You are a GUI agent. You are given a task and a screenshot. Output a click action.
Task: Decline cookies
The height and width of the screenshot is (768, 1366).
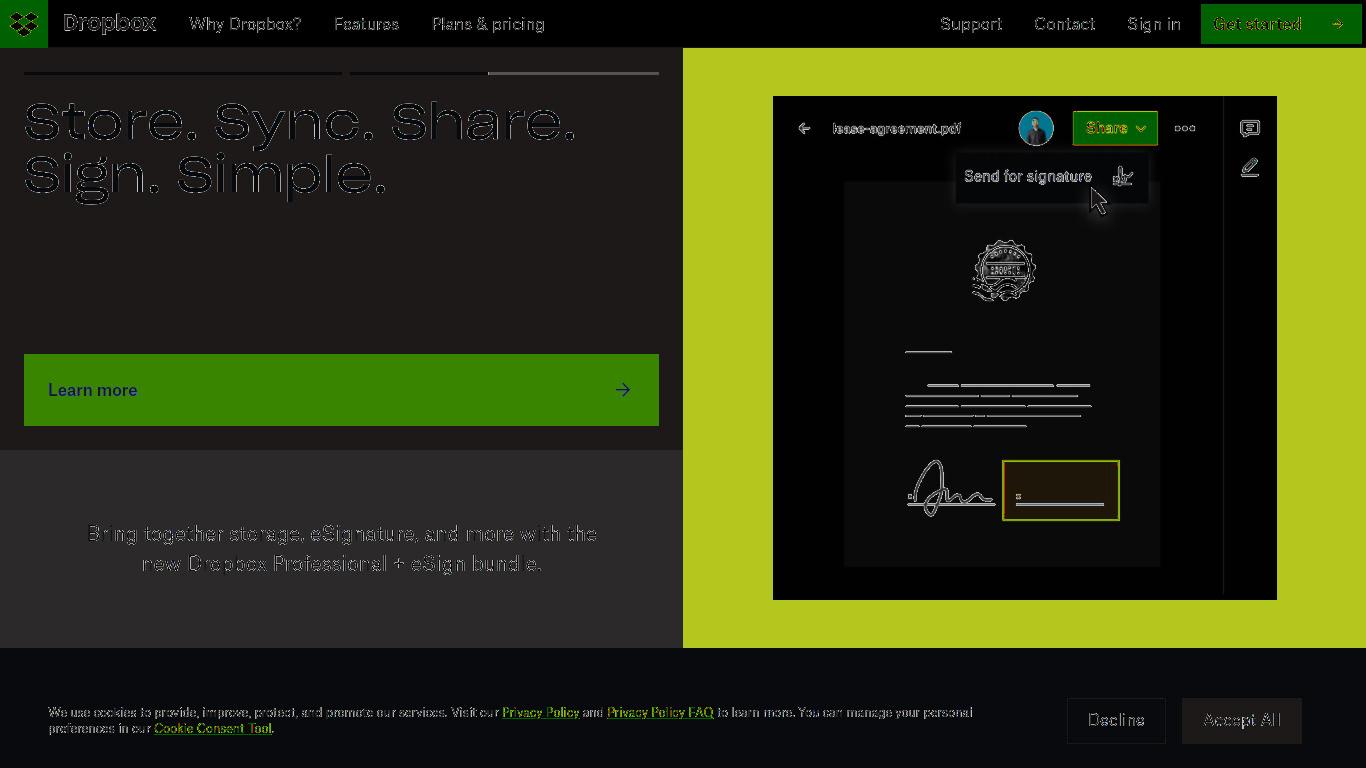(1116, 721)
